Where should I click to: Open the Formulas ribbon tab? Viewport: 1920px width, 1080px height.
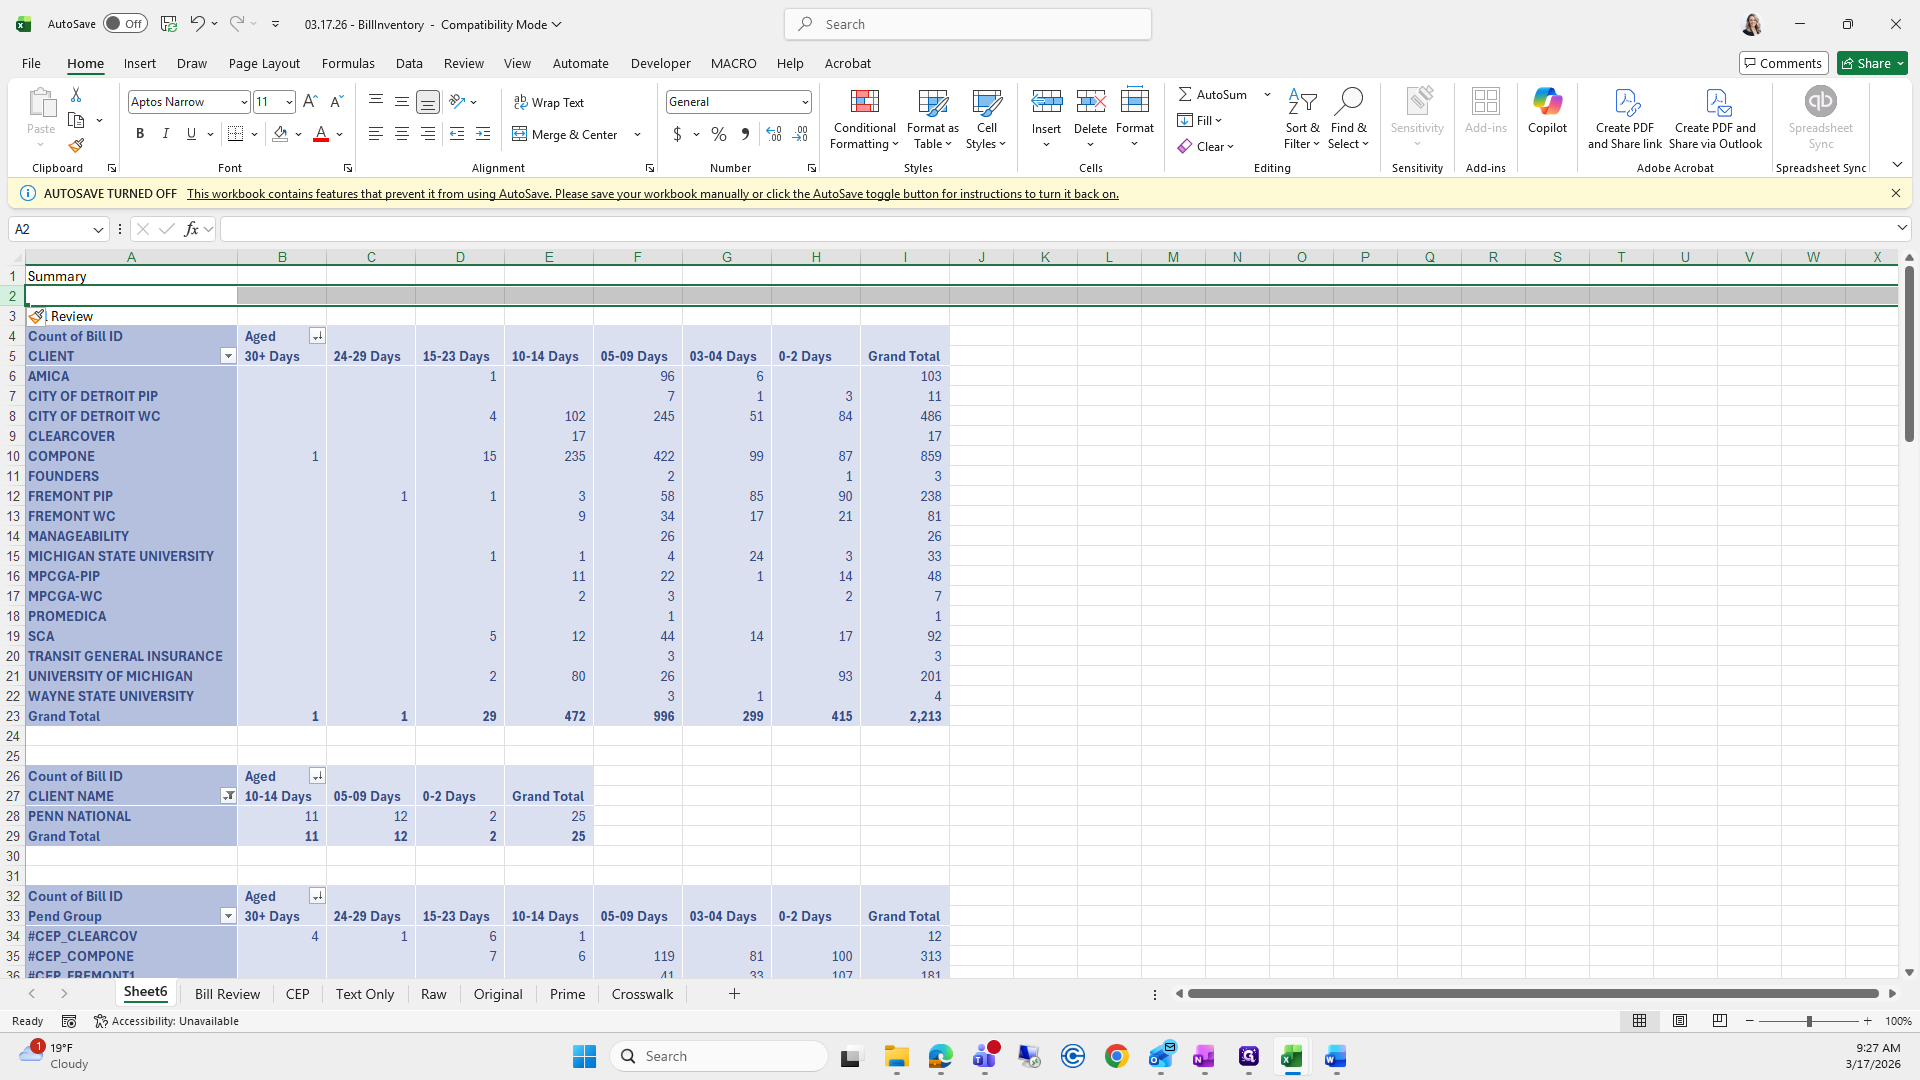[x=348, y=63]
